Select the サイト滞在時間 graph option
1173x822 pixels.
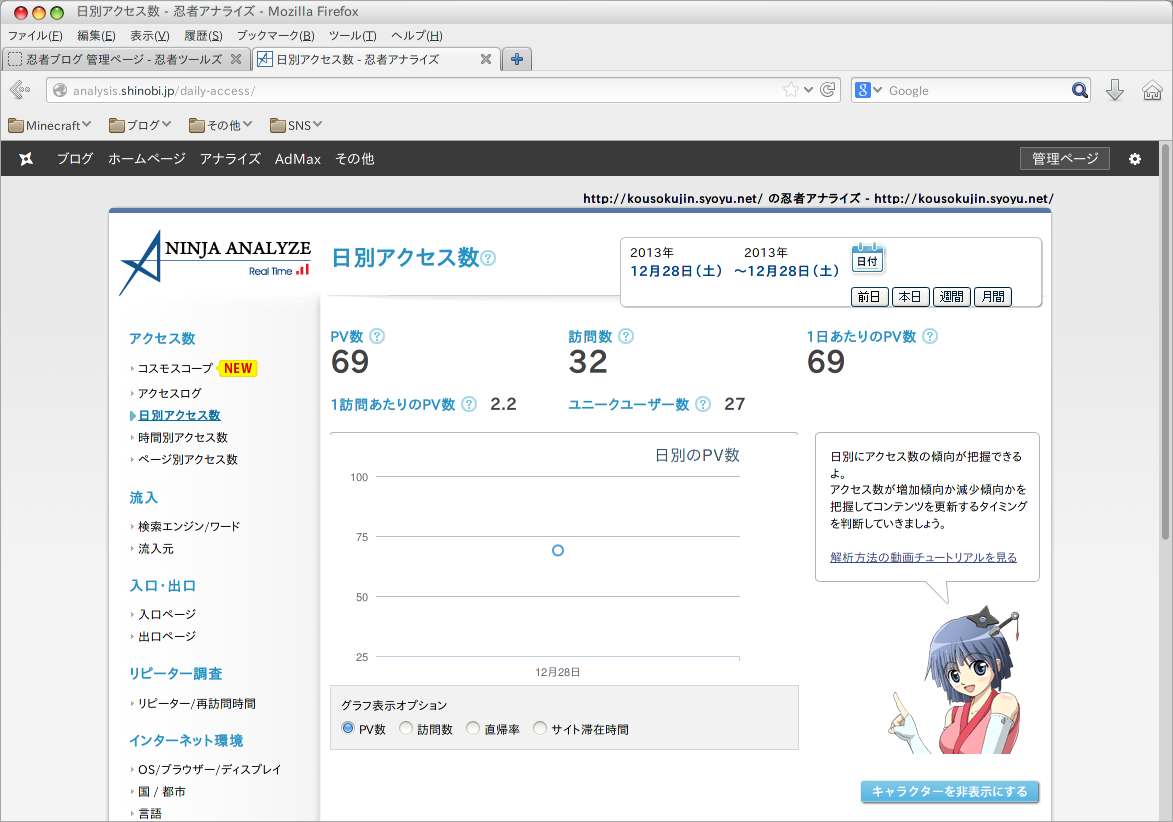pyautogui.click(x=539, y=728)
